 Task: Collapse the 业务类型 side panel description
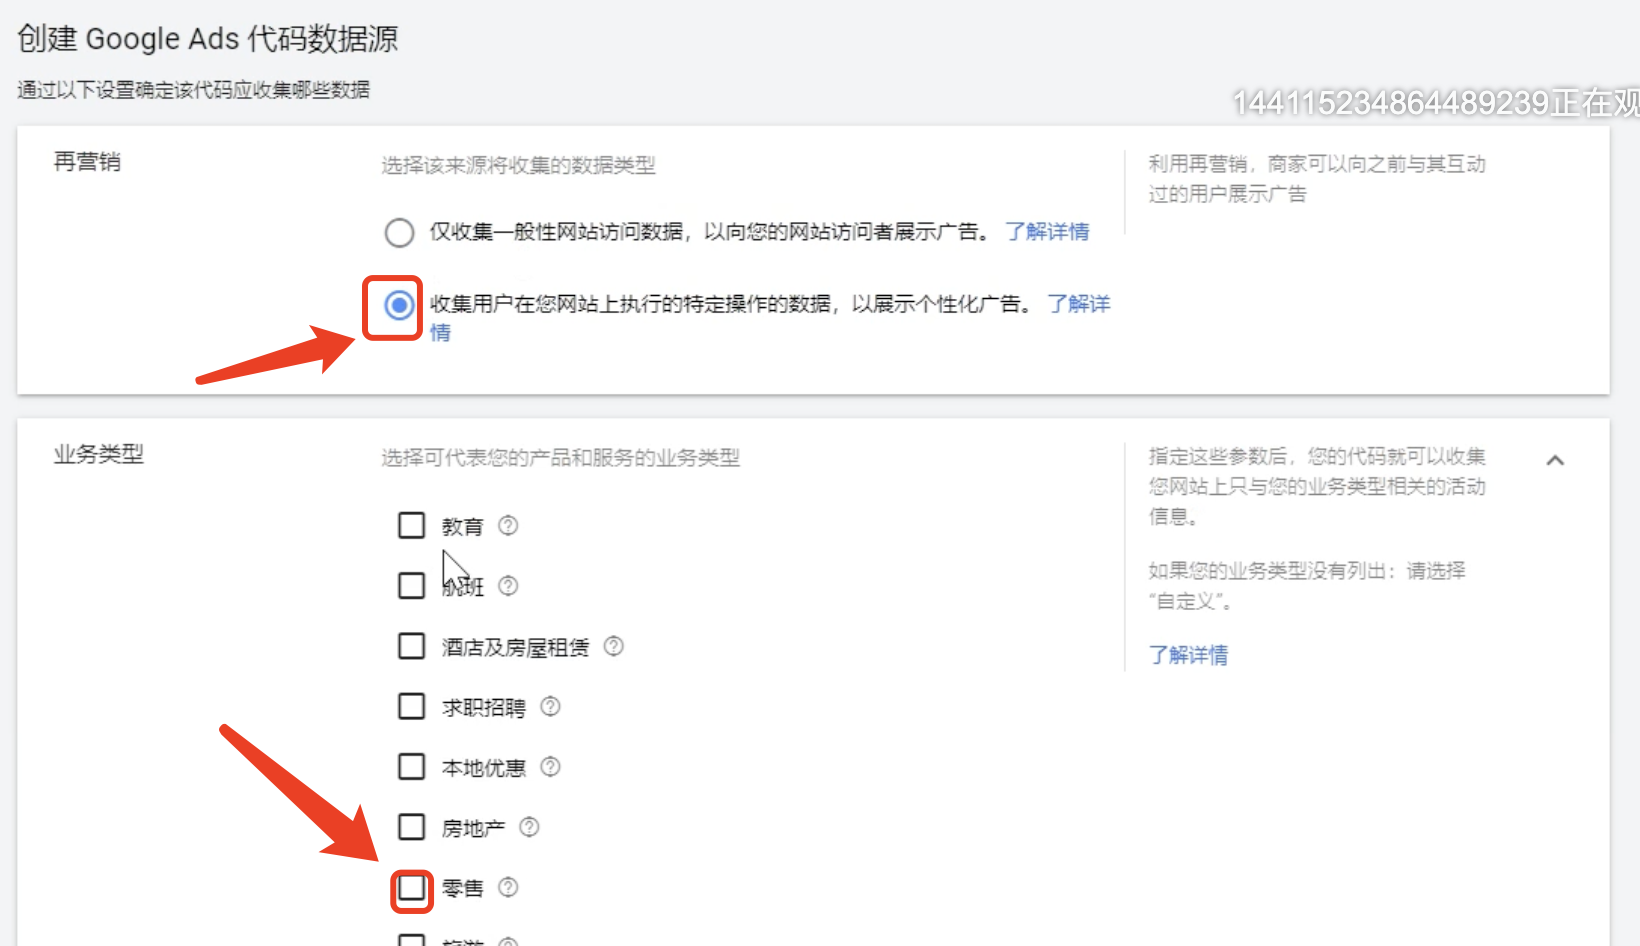[1556, 460]
